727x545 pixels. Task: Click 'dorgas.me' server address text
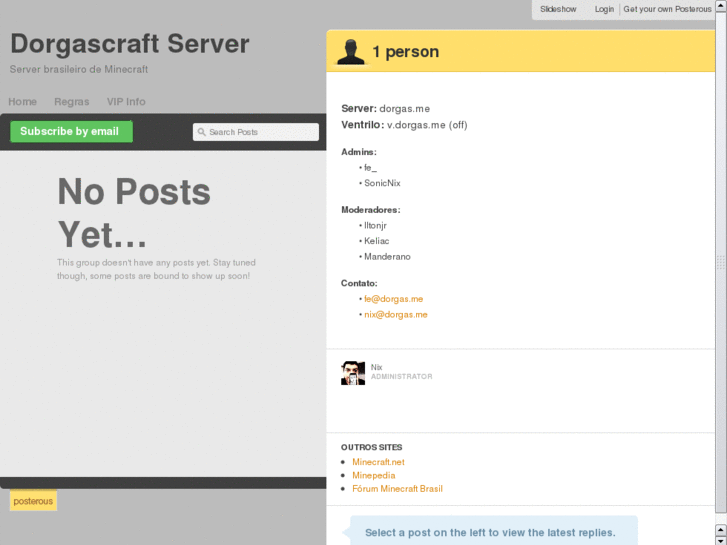coord(404,109)
